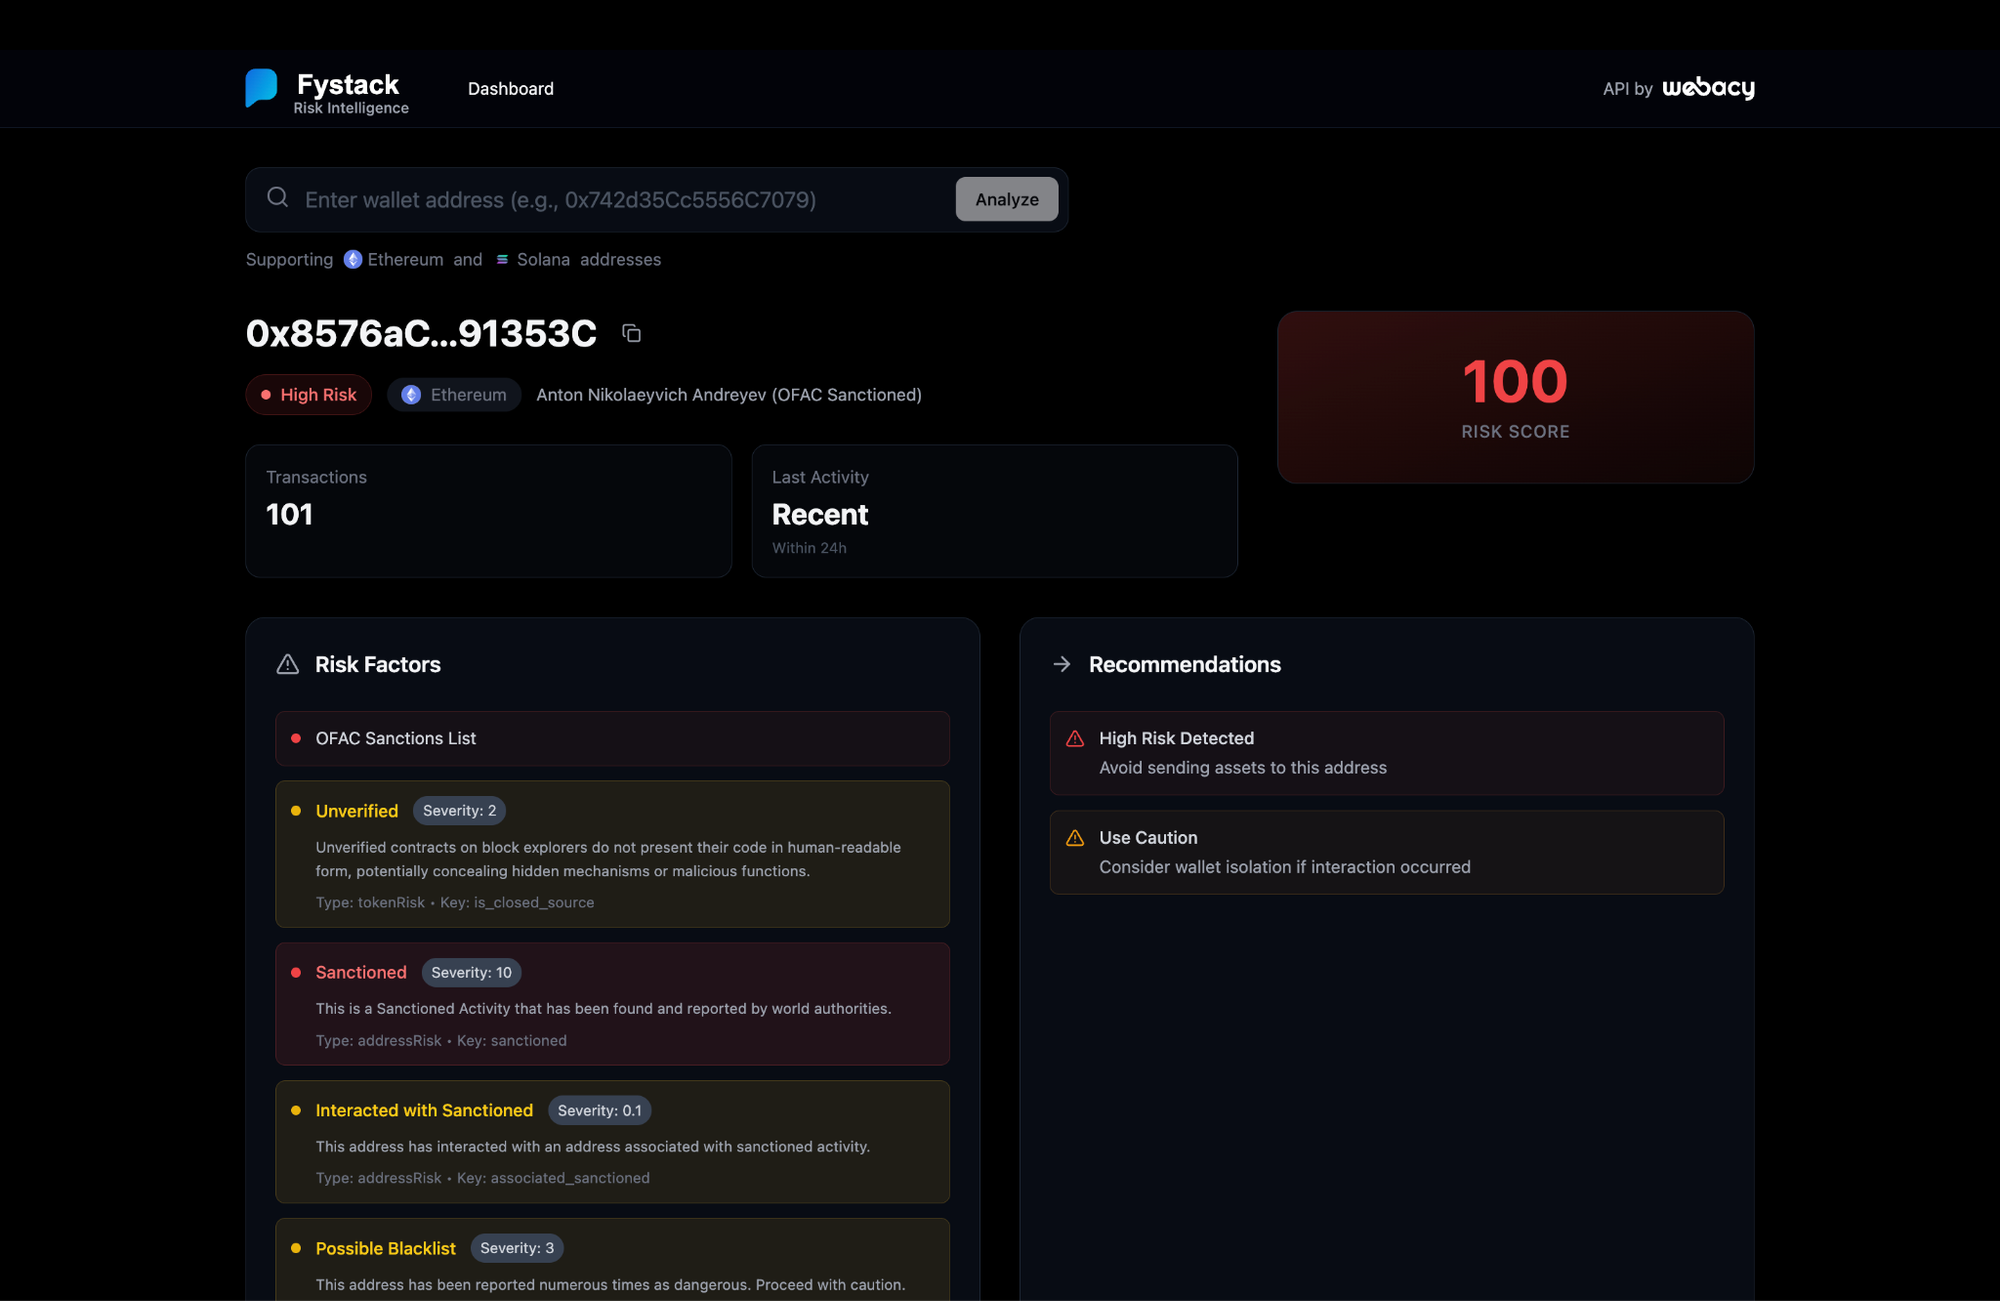Viewport: 2000px width, 1301px height.
Task: Click the Unverified risk factor title
Action: (x=357, y=811)
